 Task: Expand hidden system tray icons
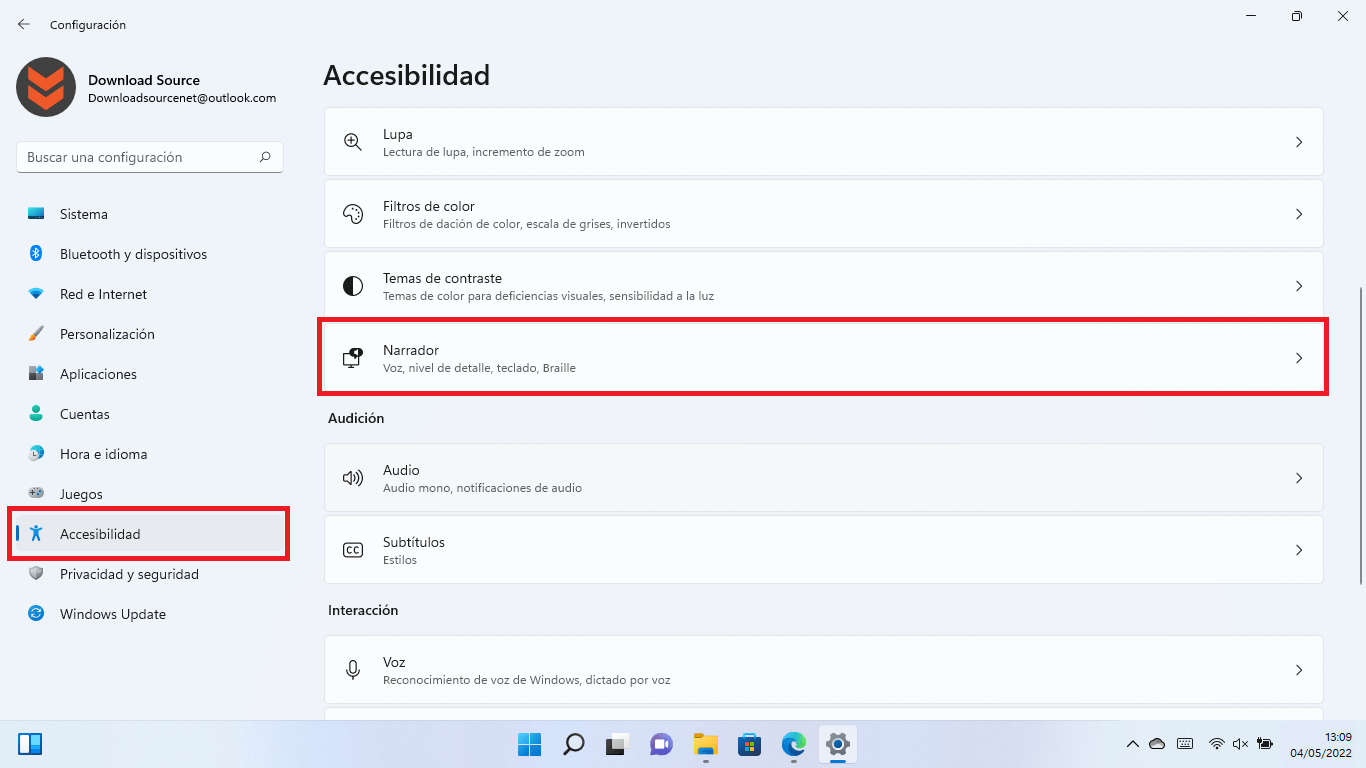[1133, 744]
